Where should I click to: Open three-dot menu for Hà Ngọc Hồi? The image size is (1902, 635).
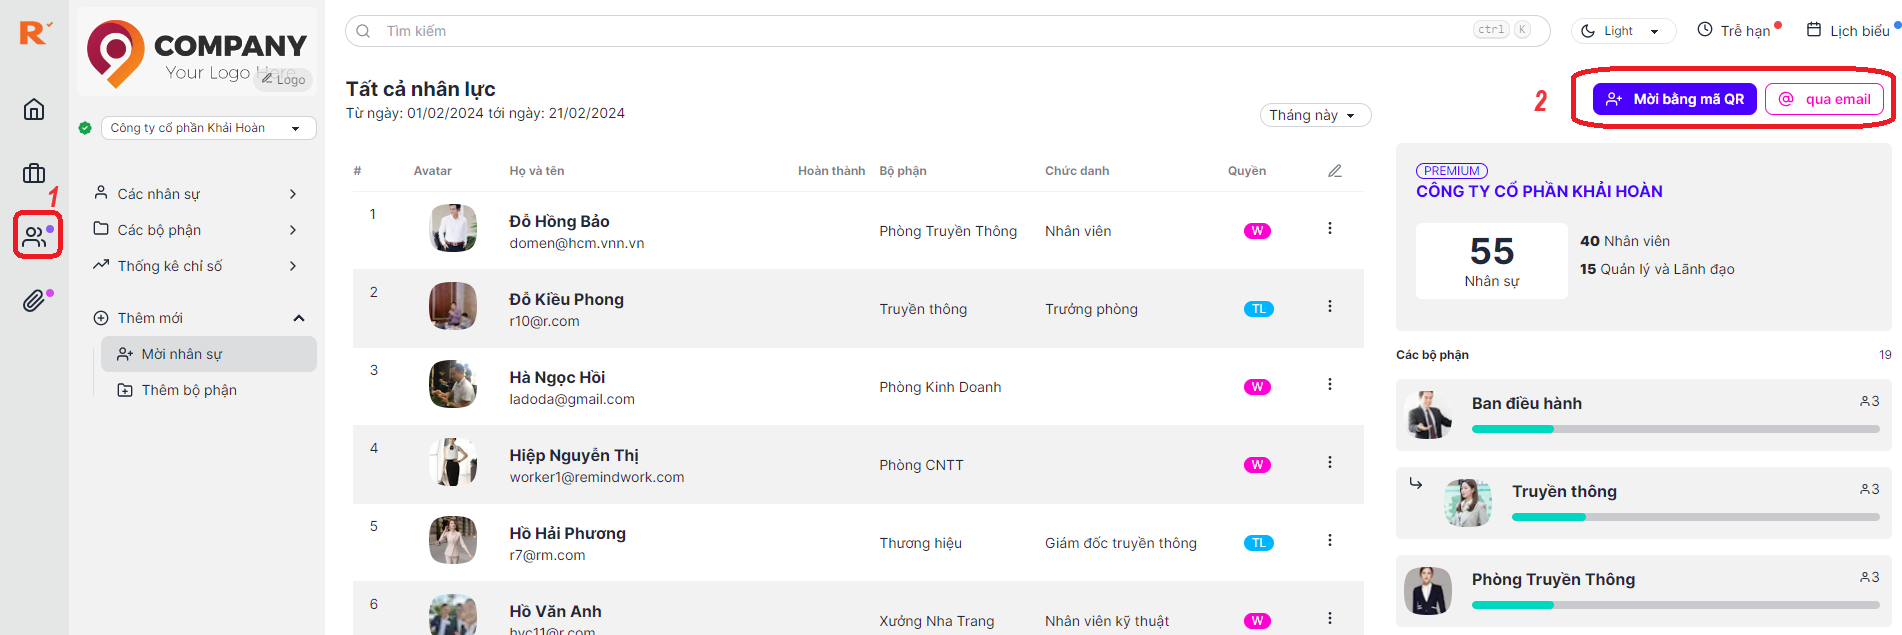point(1329,385)
